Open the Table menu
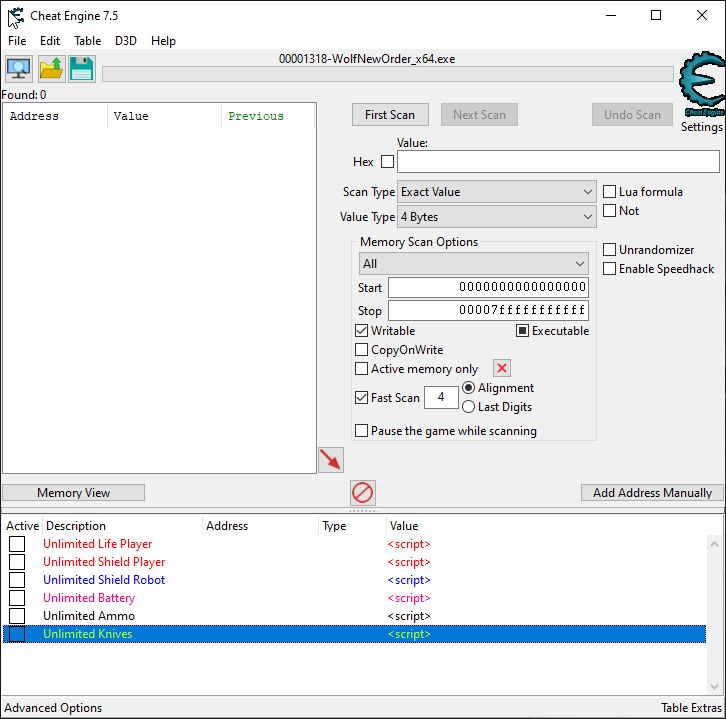Viewport: 726px width, 719px height. (x=88, y=41)
